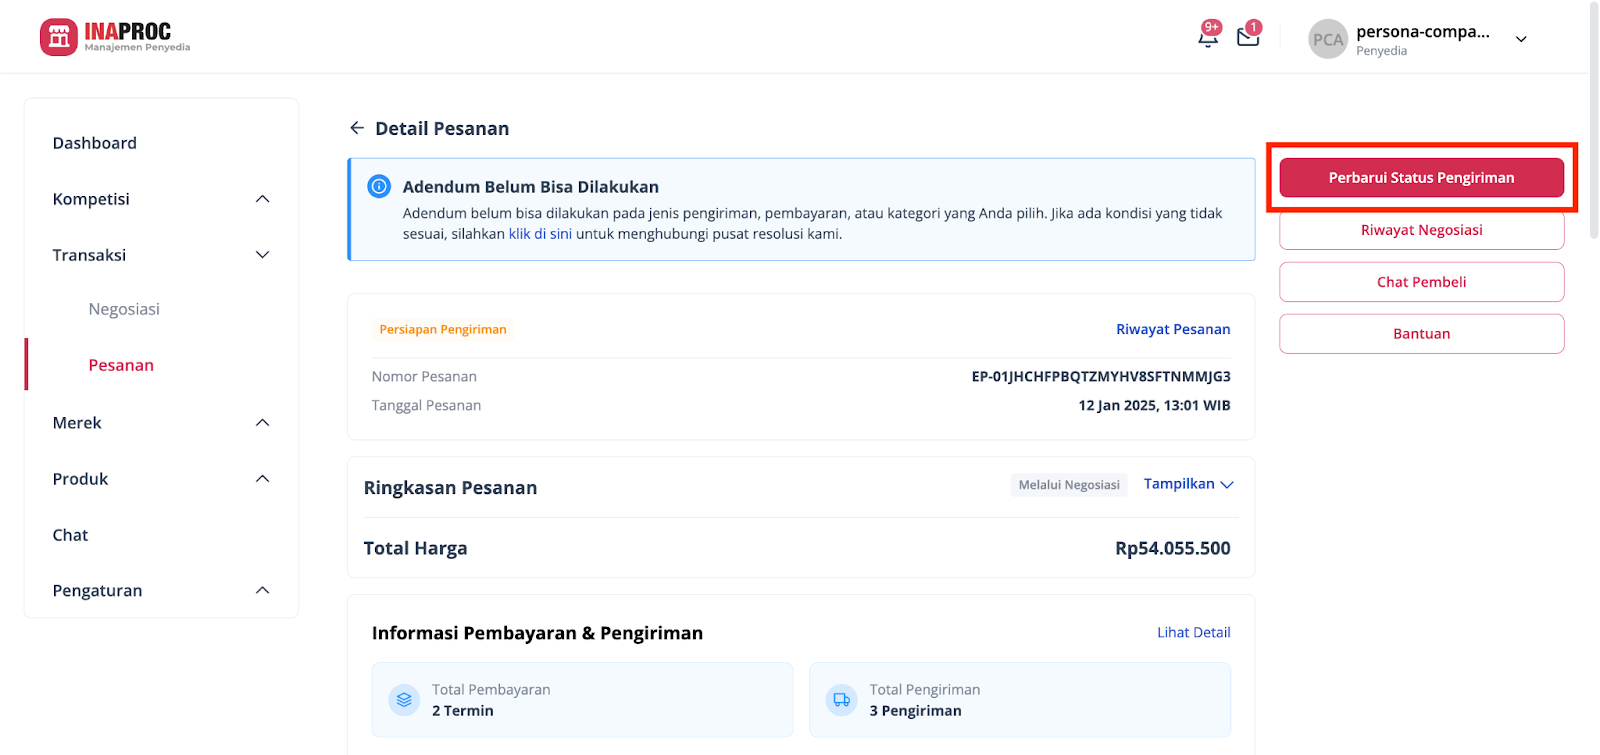Select Negosiasi under Transaksi
This screenshot has width=1600, height=755.
[124, 309]
